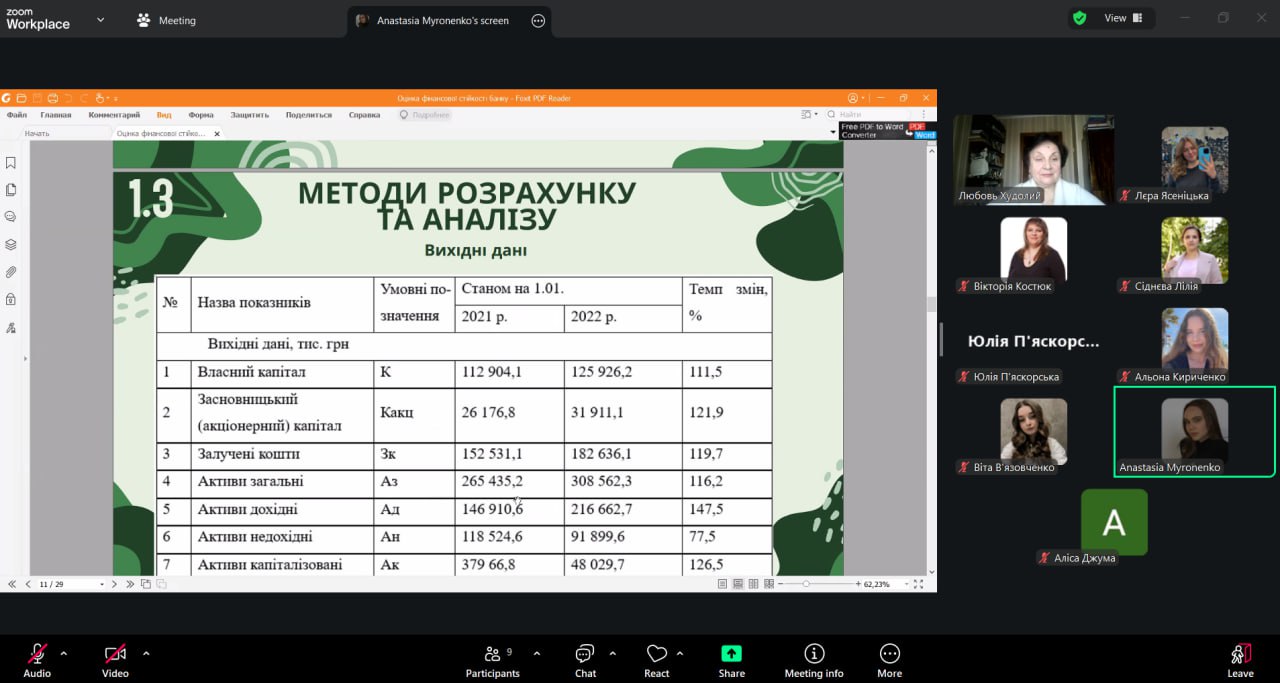
Task: Open the View layout menu
Action: (1123, 18)
